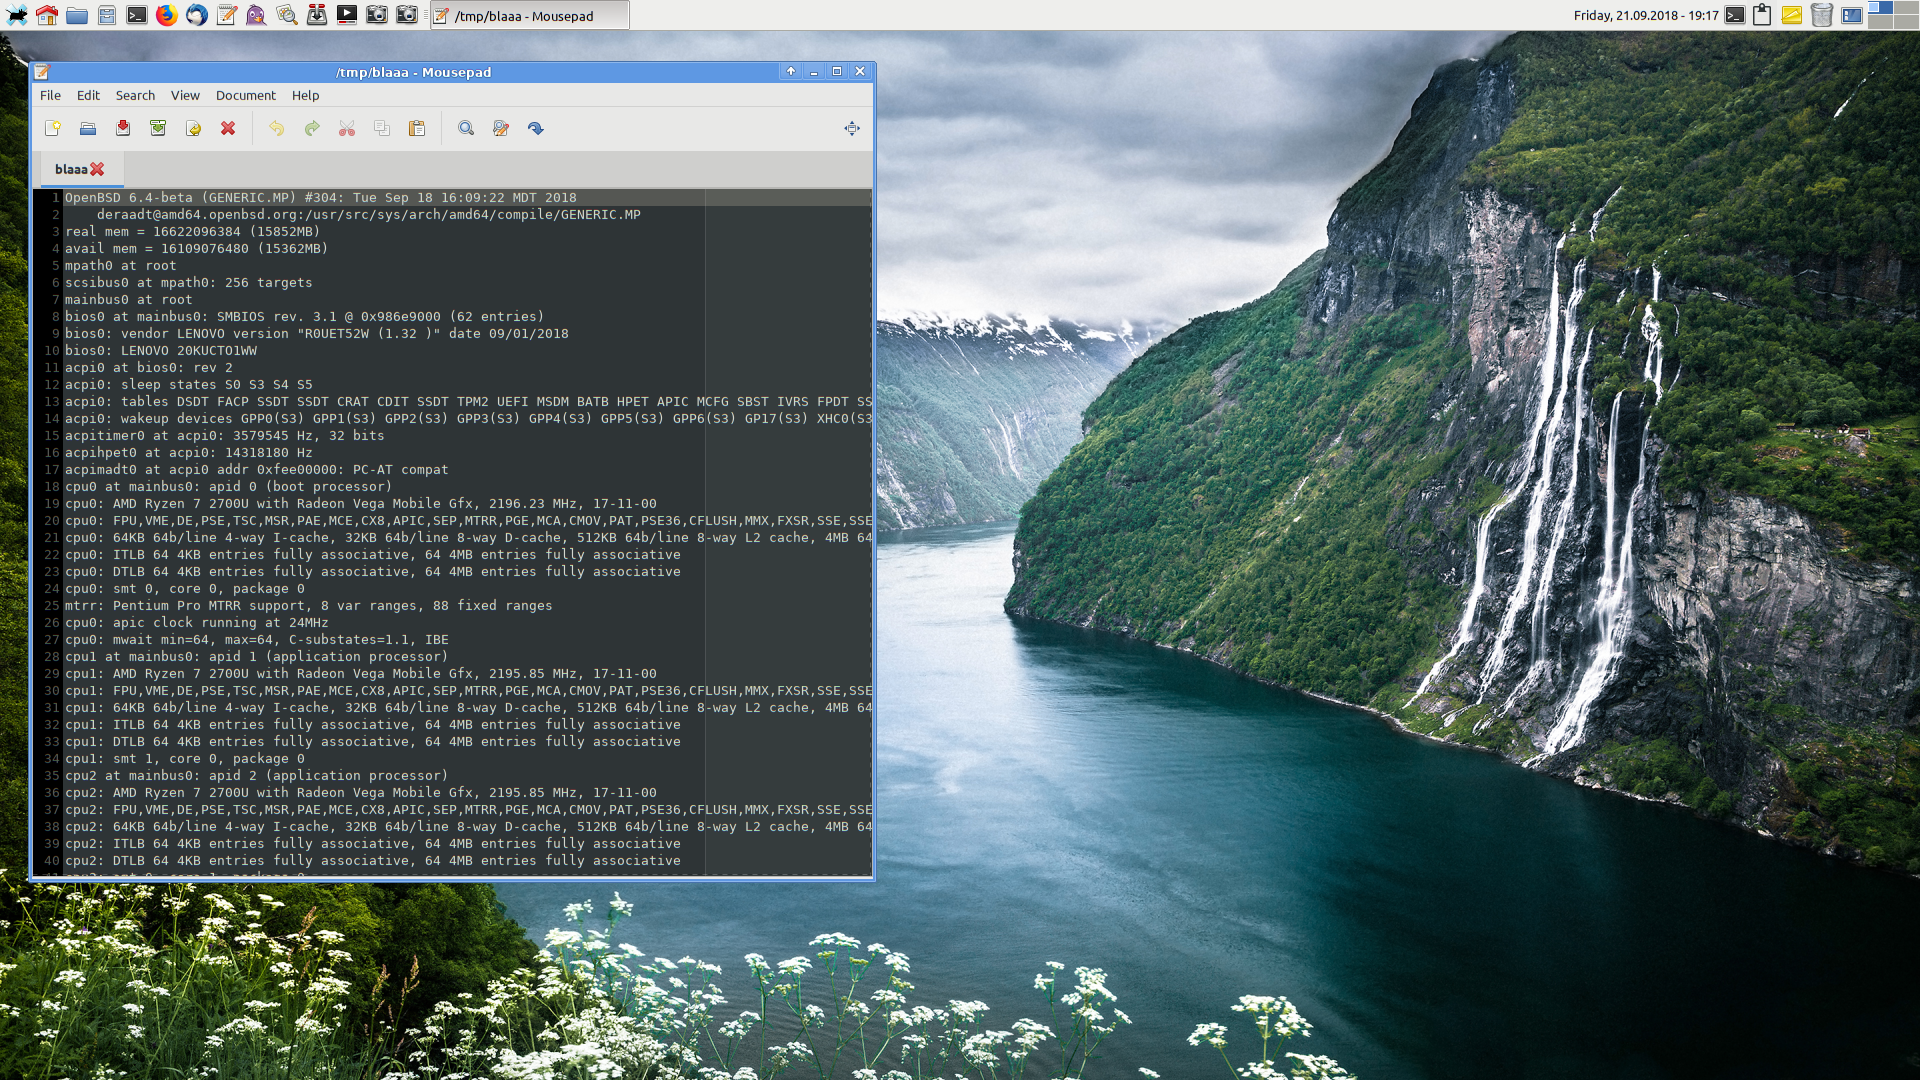Select the blaaa document tab
The image size is (1920, 1080).
[x=70, y=169]
